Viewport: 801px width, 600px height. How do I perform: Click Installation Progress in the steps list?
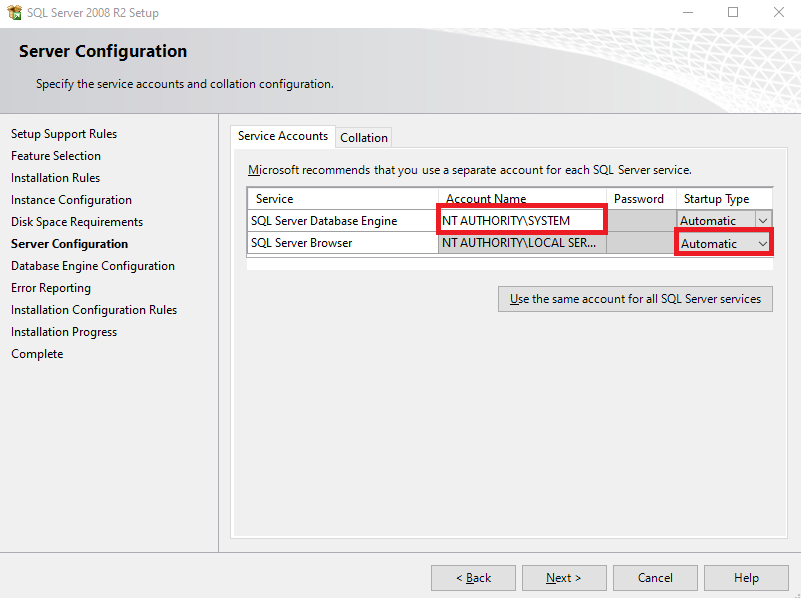64,332
